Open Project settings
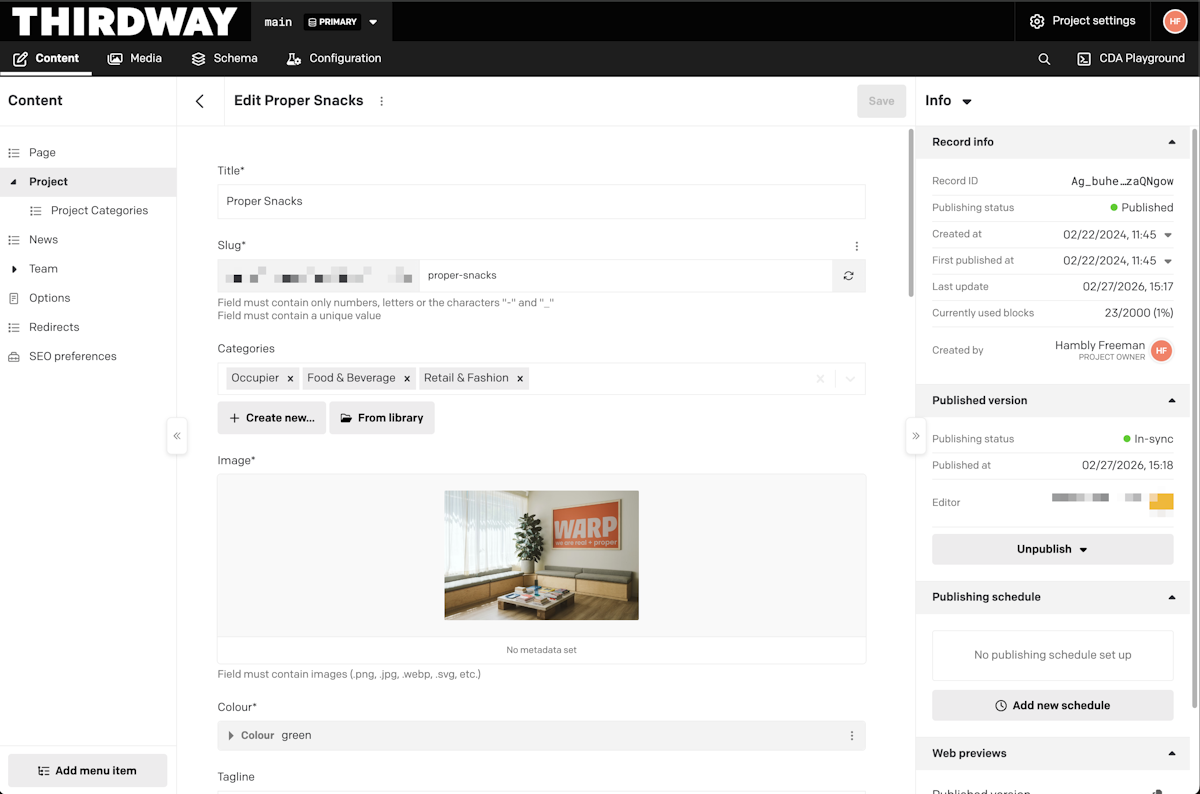 (x=1083, y=21)
